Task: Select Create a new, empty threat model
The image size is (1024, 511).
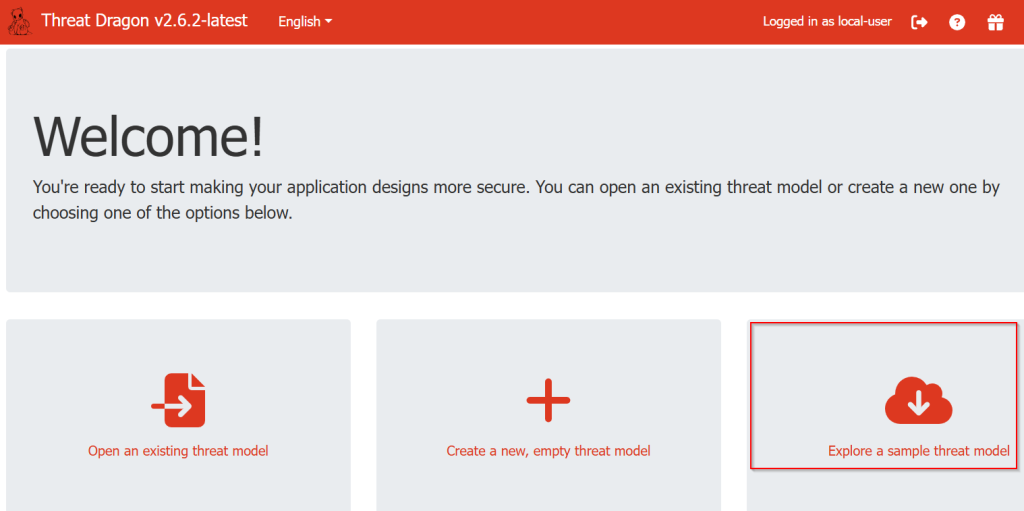Action: click(549, 451)
